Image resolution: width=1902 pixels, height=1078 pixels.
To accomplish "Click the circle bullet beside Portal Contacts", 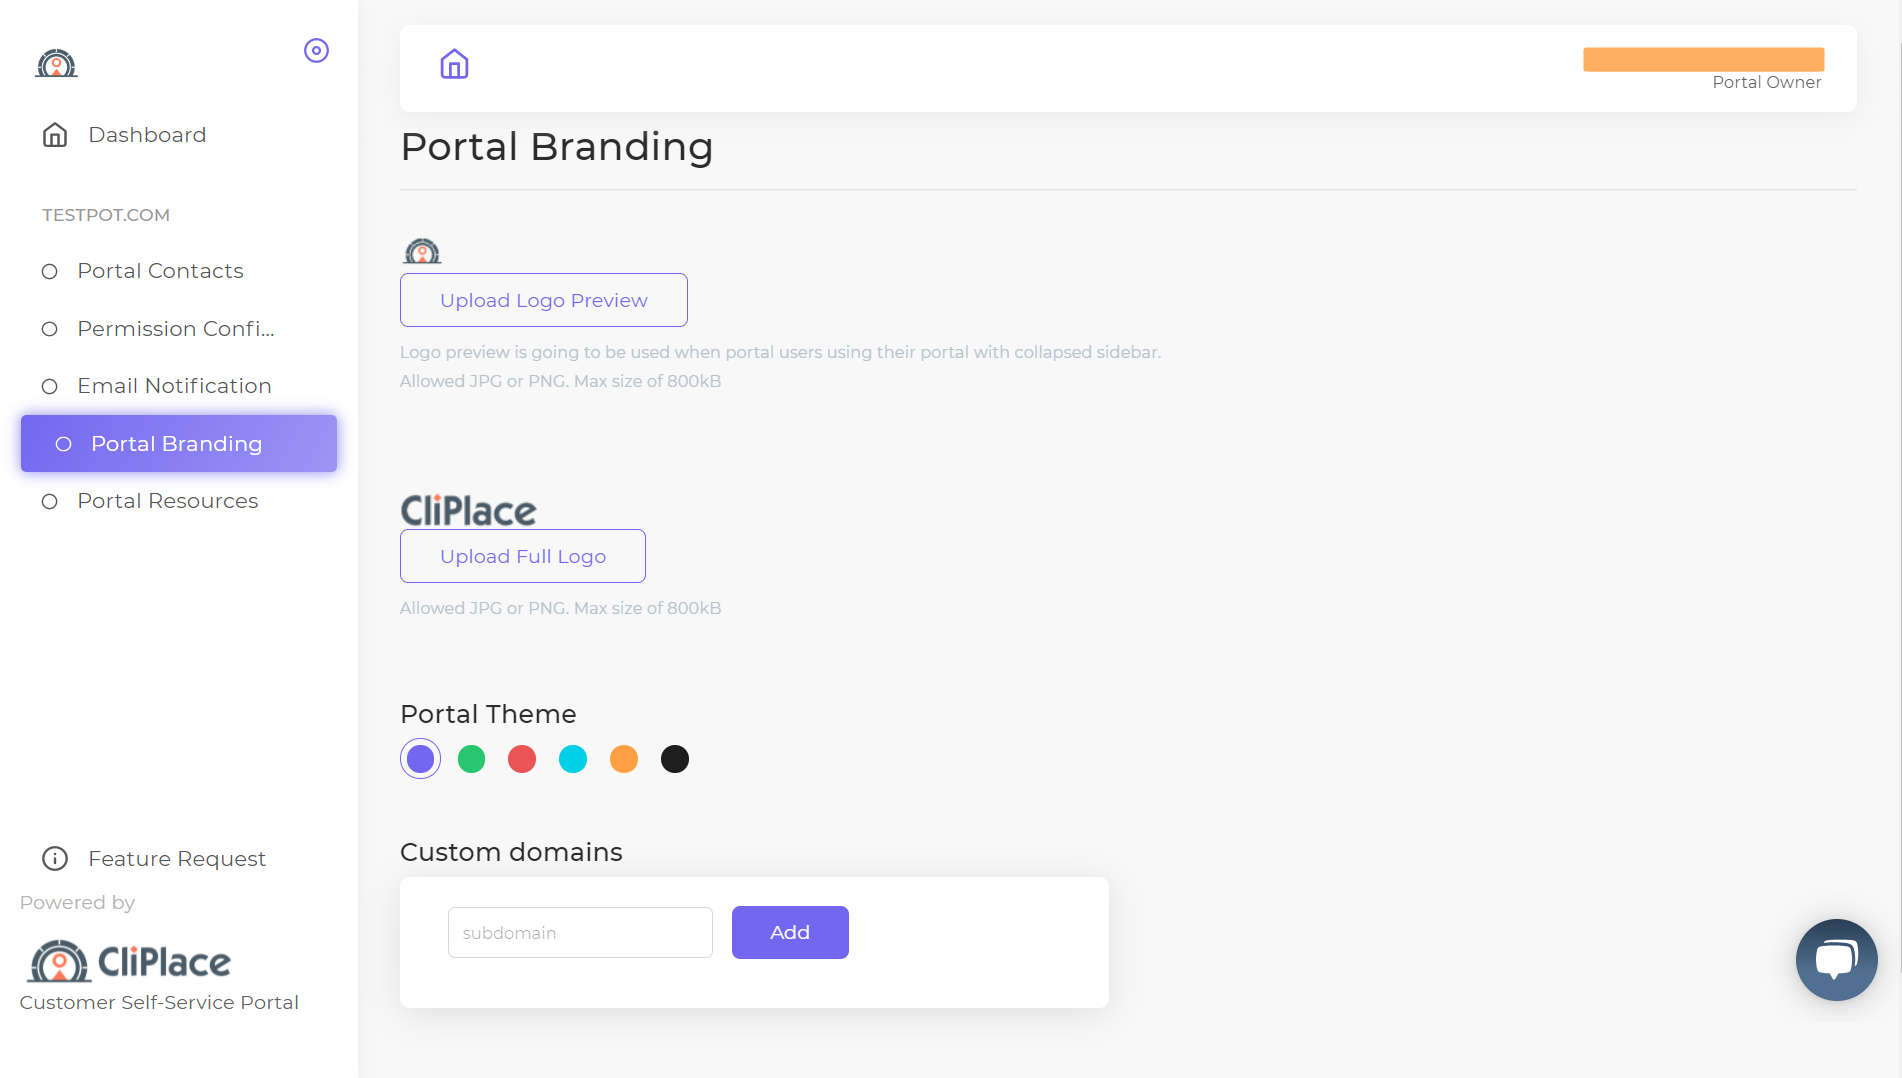I will (x=50, y=271).
